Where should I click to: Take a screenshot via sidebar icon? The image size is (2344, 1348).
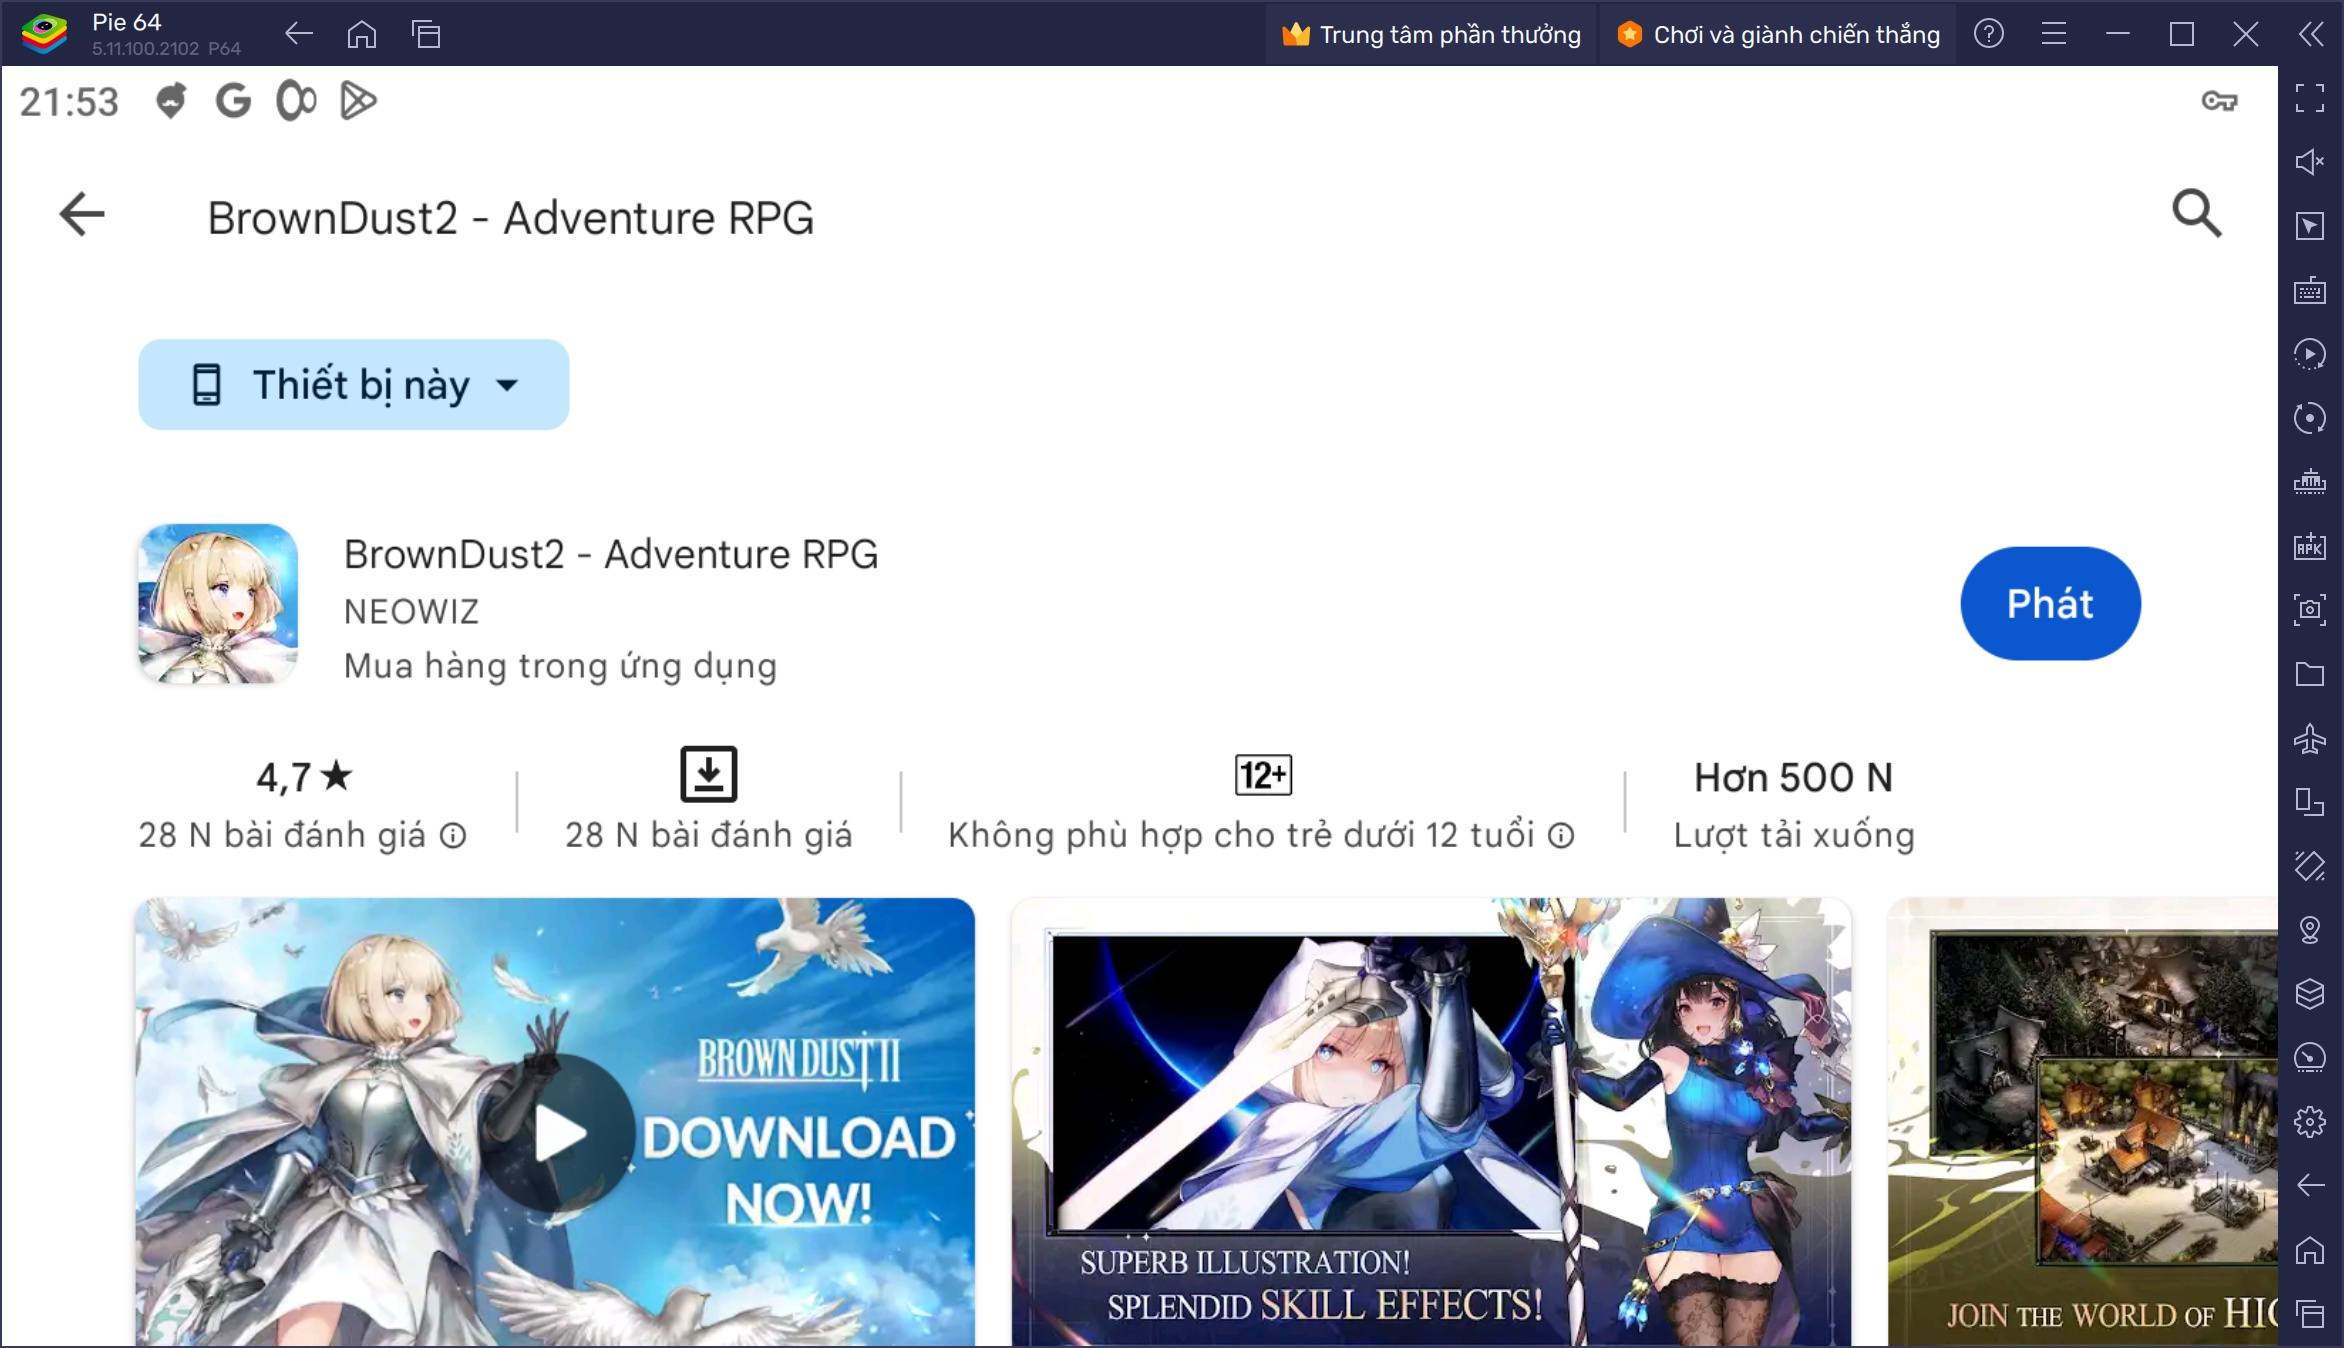click(x=2310, y=610)
